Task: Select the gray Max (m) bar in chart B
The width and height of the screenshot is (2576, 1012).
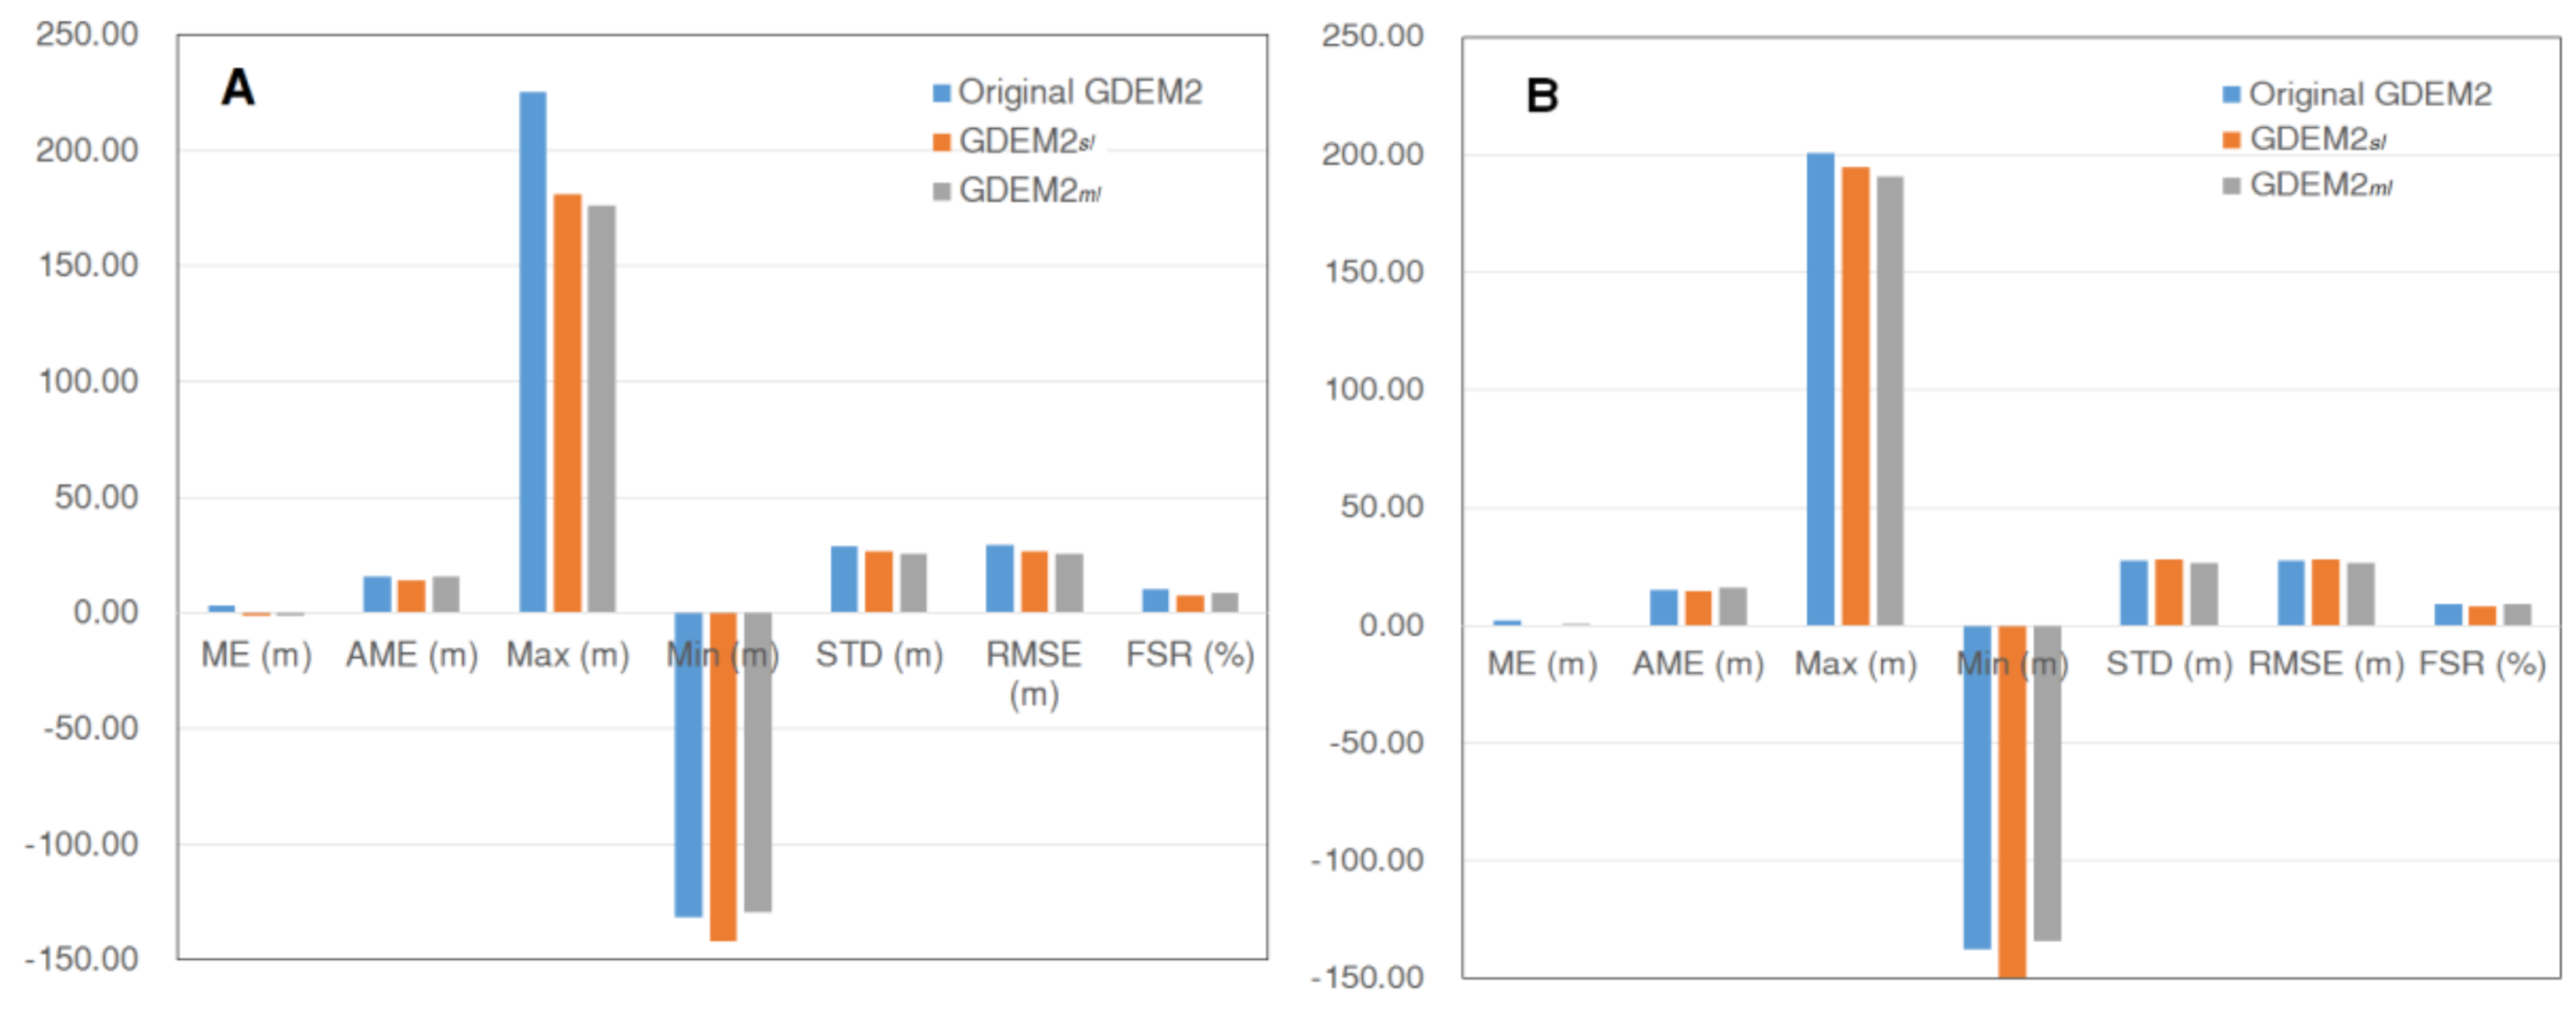Action: point(1890,400)
